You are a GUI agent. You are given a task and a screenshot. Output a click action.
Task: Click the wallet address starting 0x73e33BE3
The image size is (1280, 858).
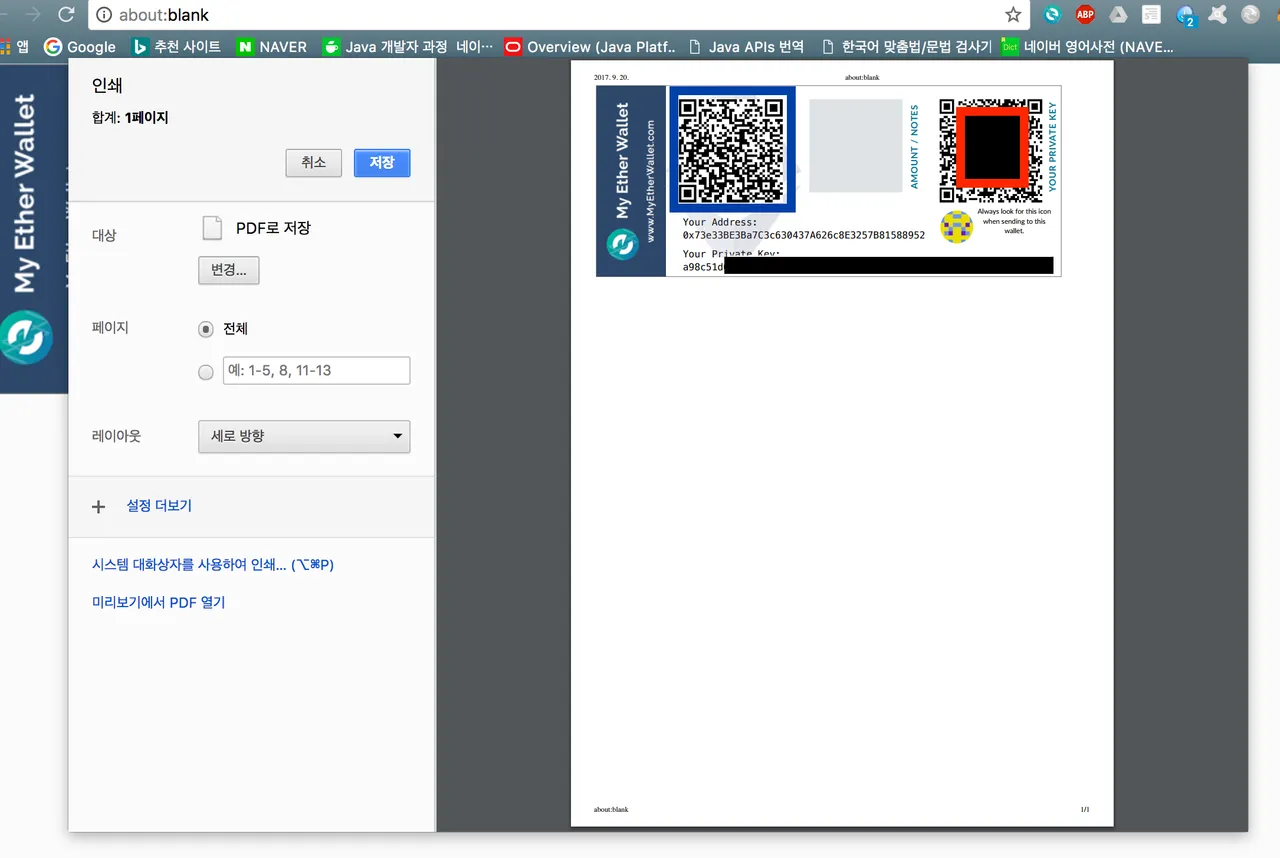click(x=804, y=235)
